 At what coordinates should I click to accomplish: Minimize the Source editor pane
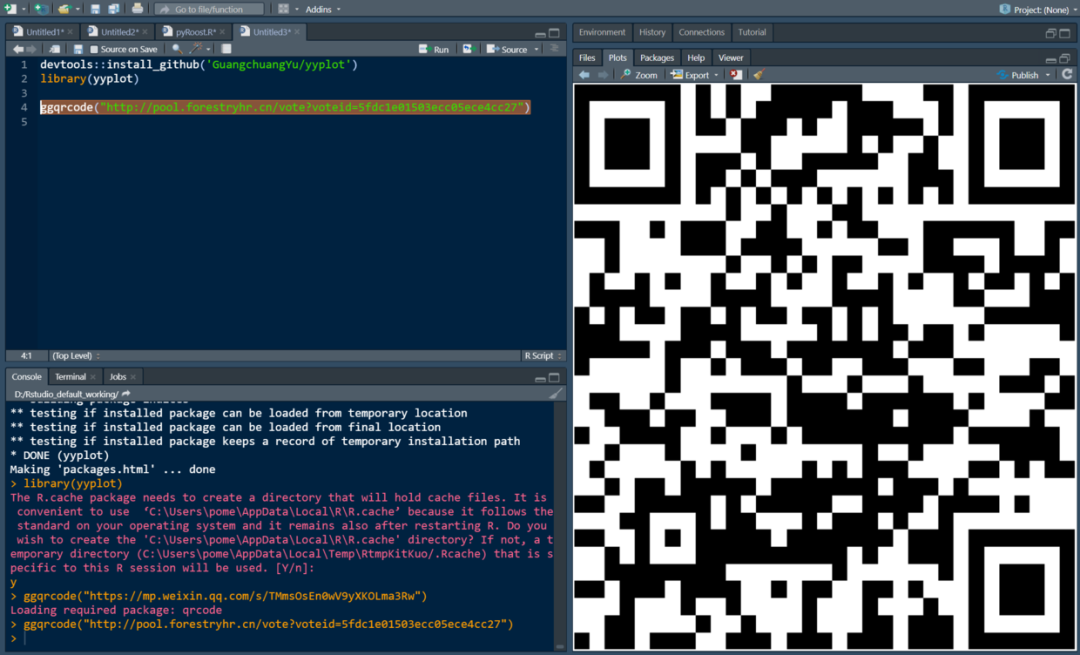tap(541, 34)
